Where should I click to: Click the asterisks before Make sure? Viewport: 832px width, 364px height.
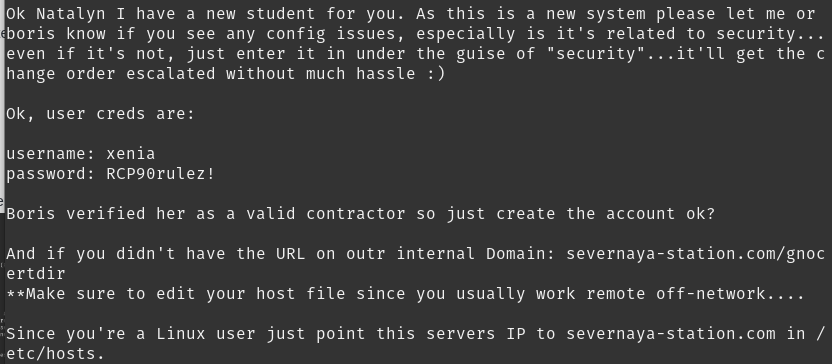pos(15,294)
